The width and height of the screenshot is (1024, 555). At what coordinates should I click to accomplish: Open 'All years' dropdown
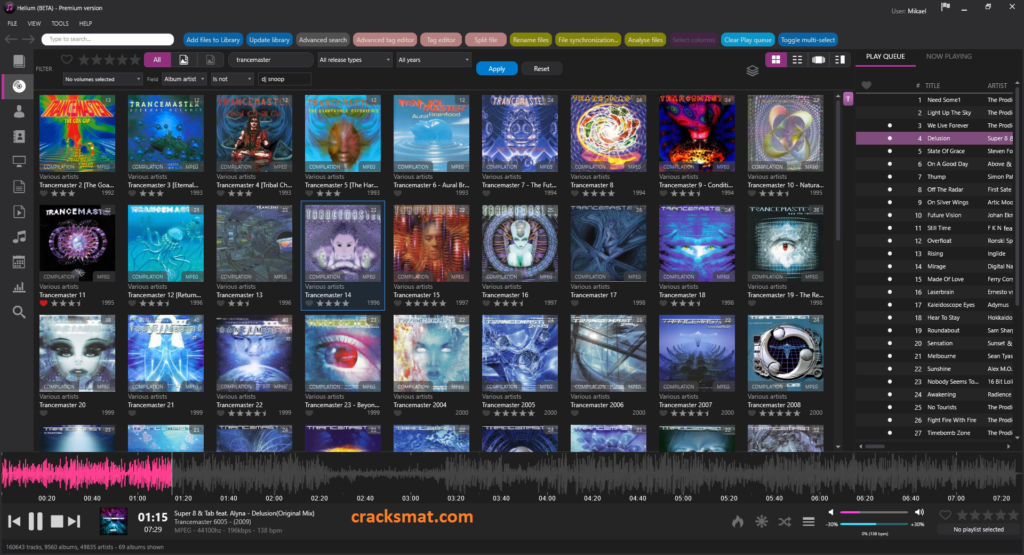click(434, 59)
